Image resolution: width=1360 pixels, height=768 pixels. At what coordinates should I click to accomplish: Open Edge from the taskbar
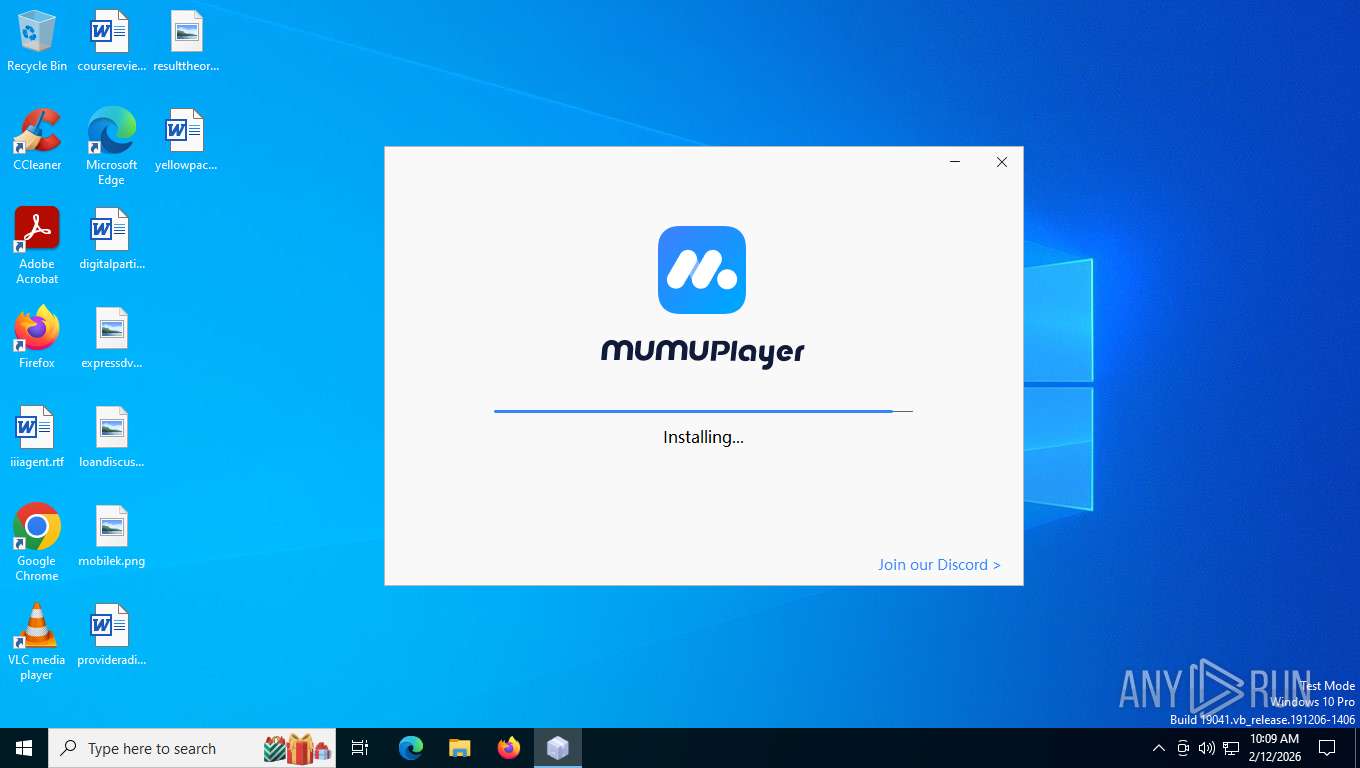[411, 748]
